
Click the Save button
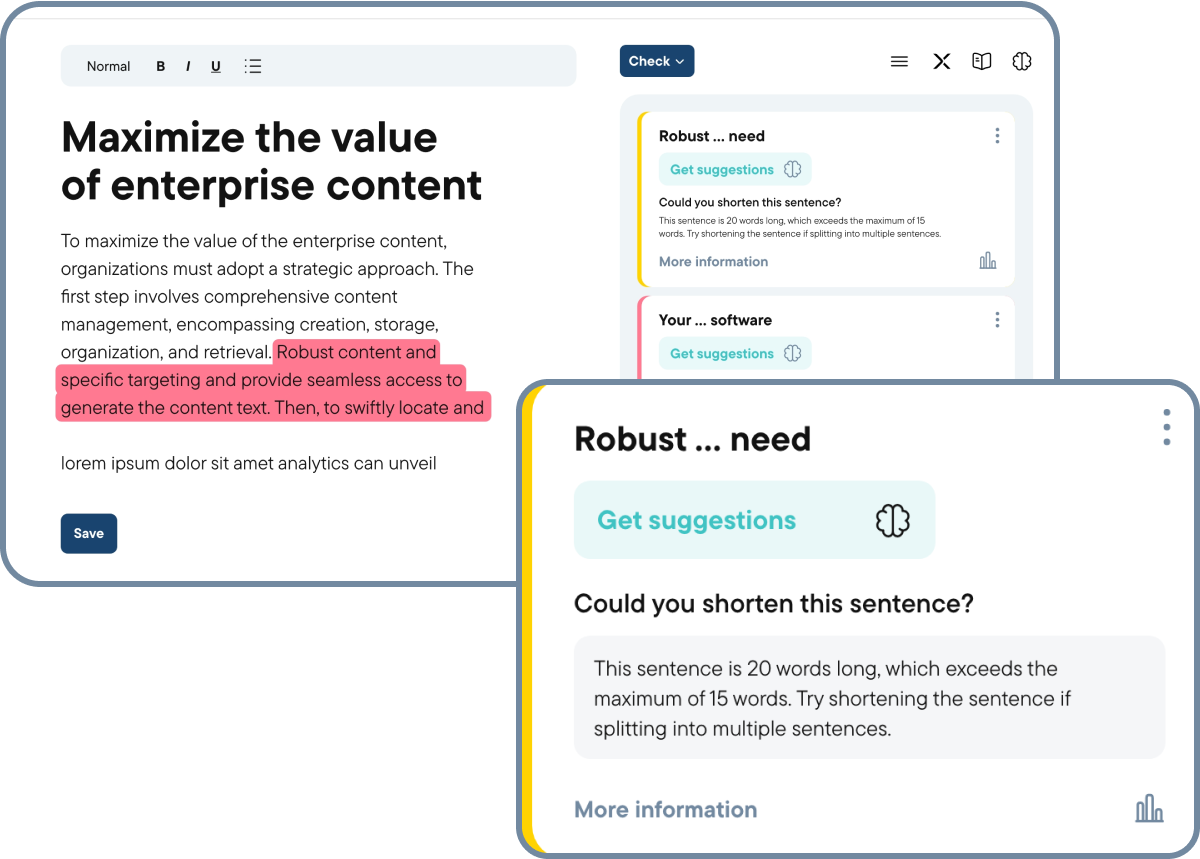(89, 533)
